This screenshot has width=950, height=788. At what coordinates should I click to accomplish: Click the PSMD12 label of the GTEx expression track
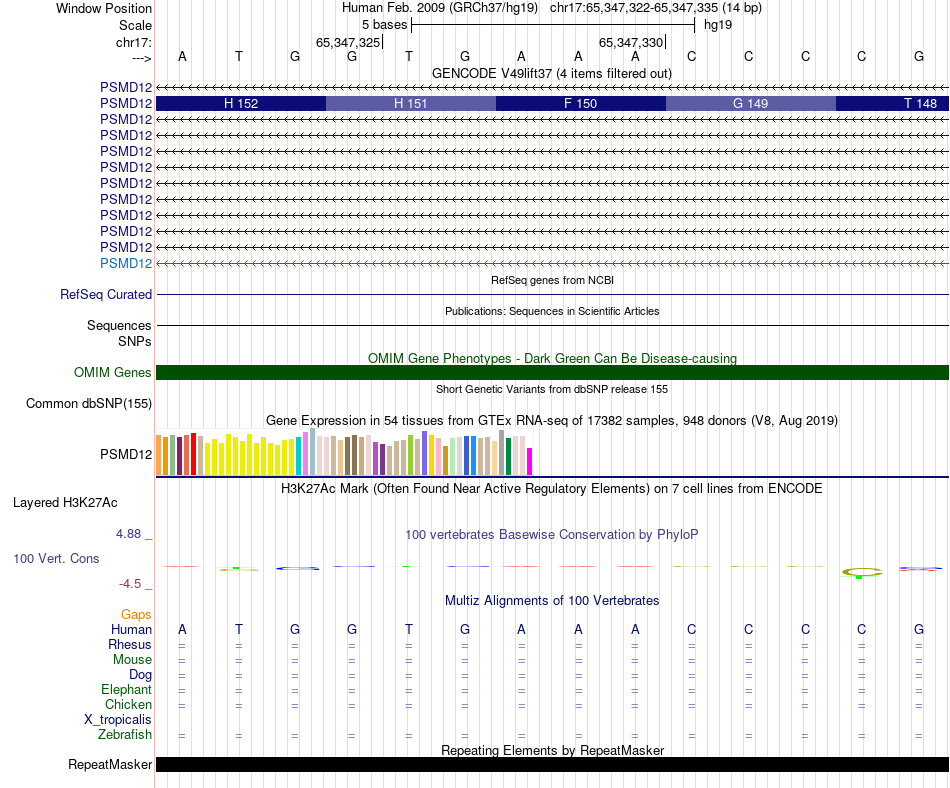(x=126, y=454)
